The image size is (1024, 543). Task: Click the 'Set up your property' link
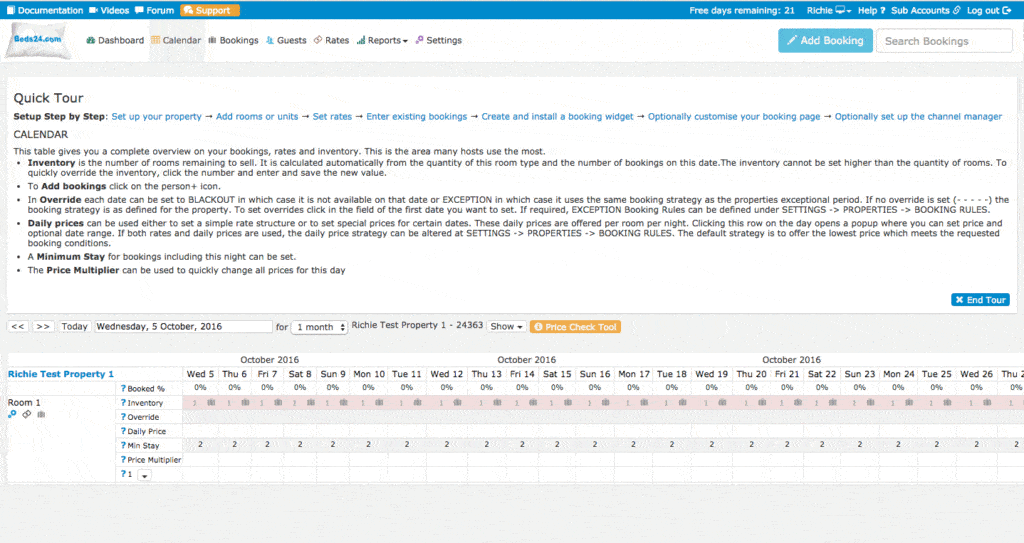[x=156, y=117]
